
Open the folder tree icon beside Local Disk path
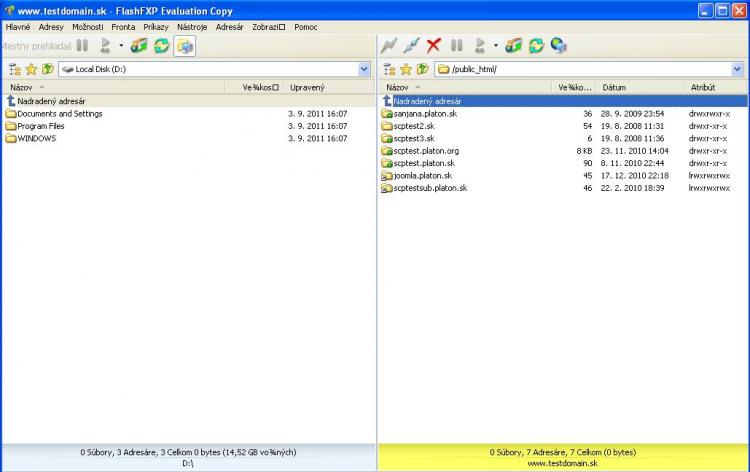pyautogui.click(x=15, y=69)
